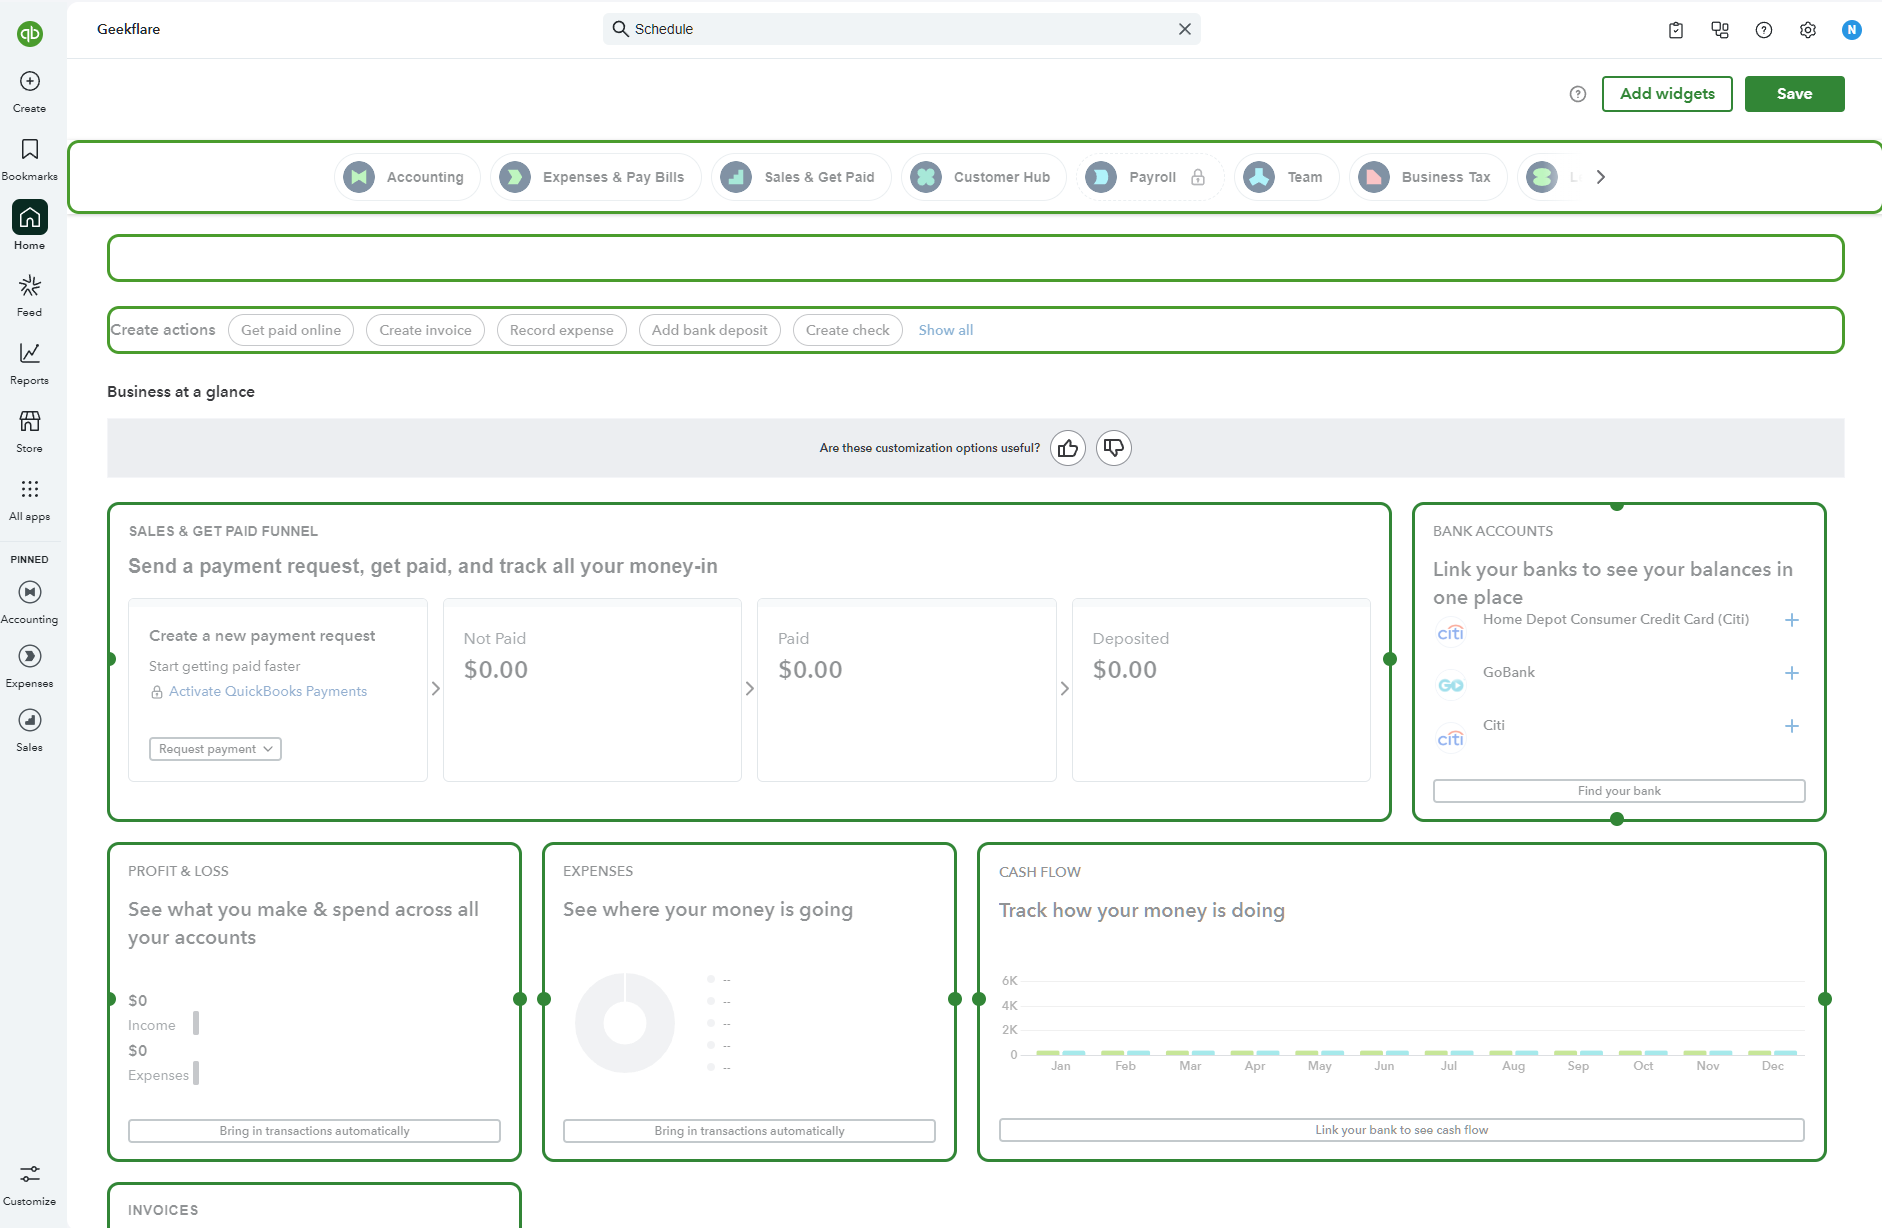Grab right resize handle of Cash Flow widget

point(1825,999)
